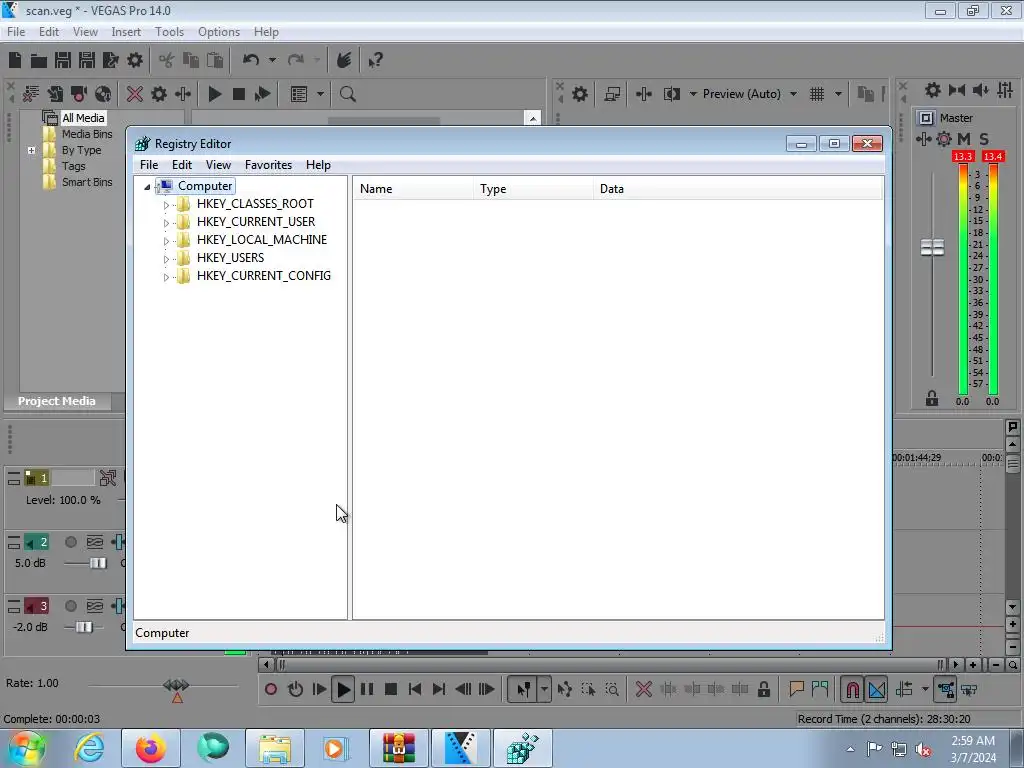Select Smart Bins folder
This screenshot has height=768, width=1024.
tap(87, 182)
